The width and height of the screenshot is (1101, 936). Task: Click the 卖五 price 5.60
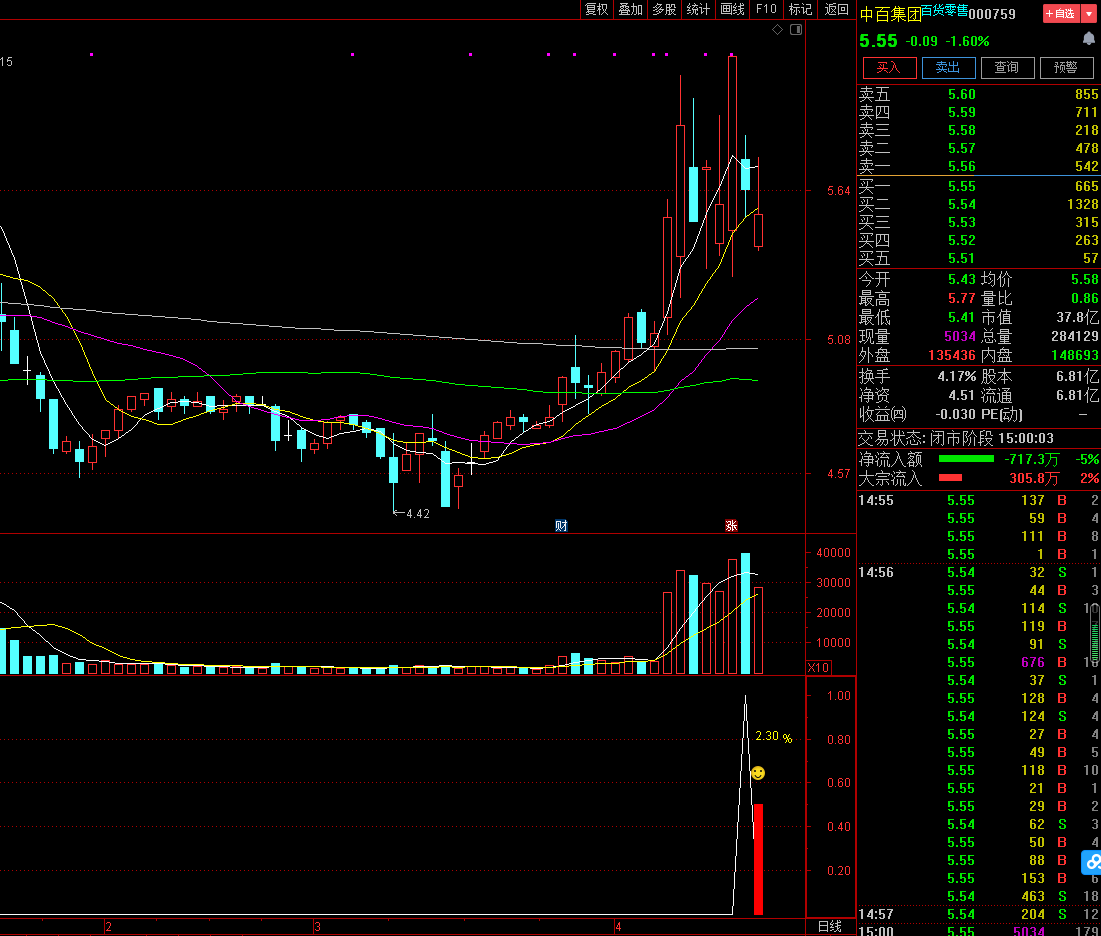click(961, 94)
